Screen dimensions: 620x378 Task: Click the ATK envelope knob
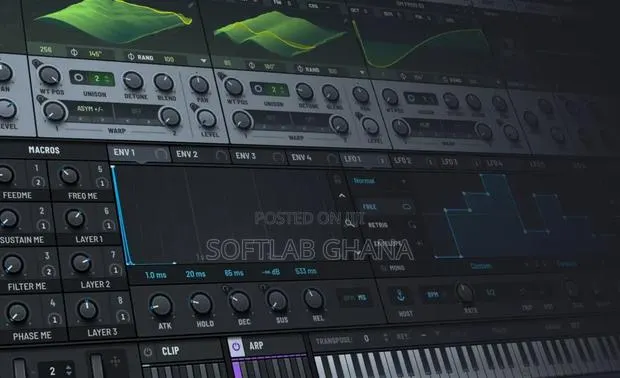coord(161,305)
